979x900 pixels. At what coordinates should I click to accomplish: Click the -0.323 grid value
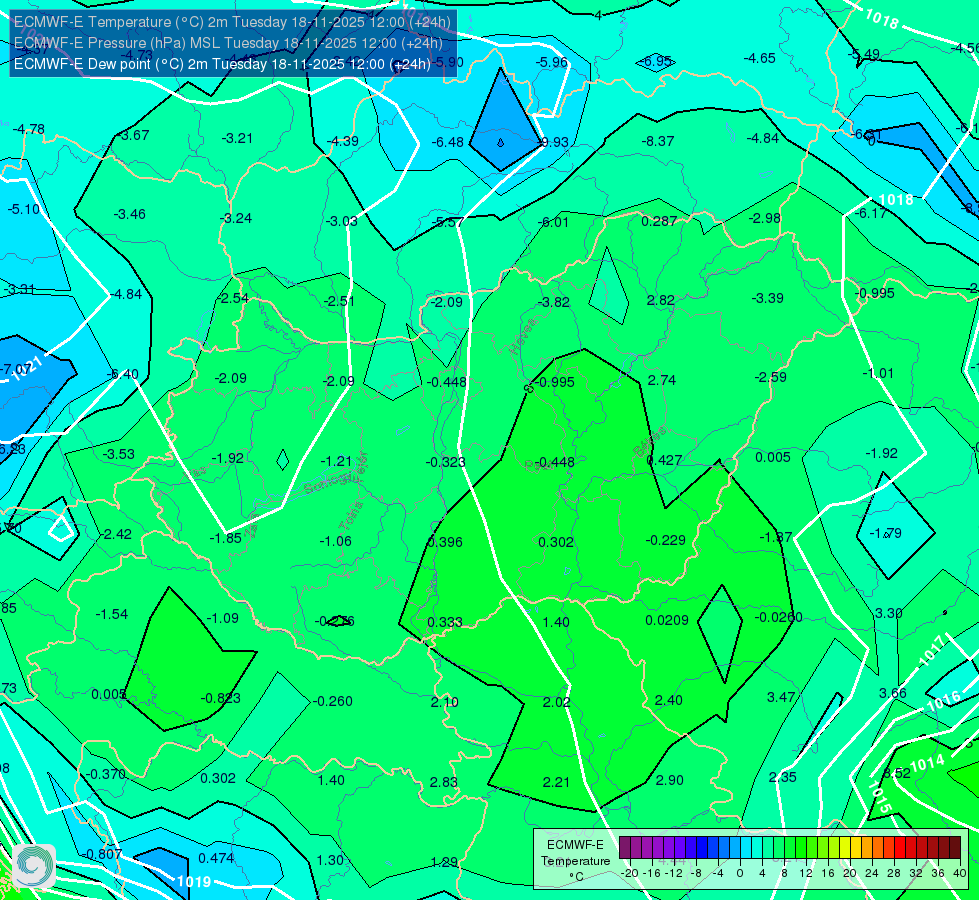[x=445, y=462]
